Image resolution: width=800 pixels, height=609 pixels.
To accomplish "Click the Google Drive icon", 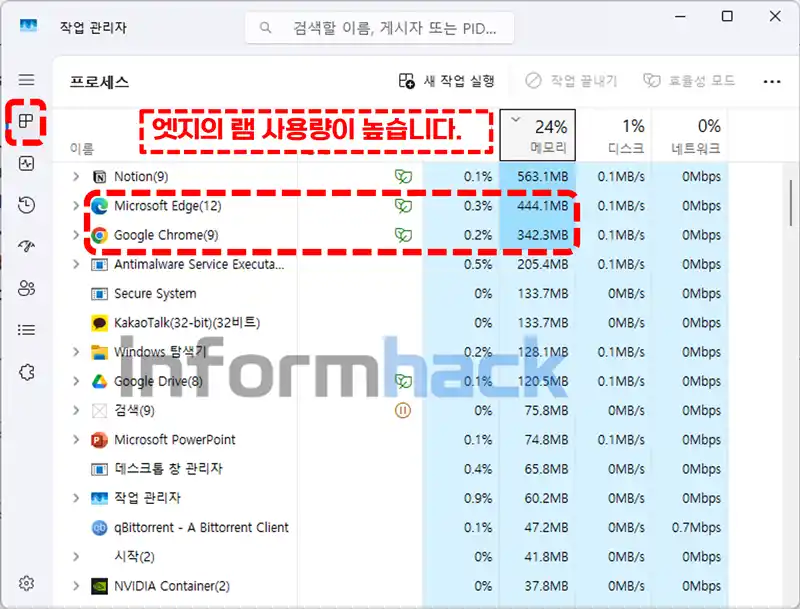I will click(x=99, y=382).
